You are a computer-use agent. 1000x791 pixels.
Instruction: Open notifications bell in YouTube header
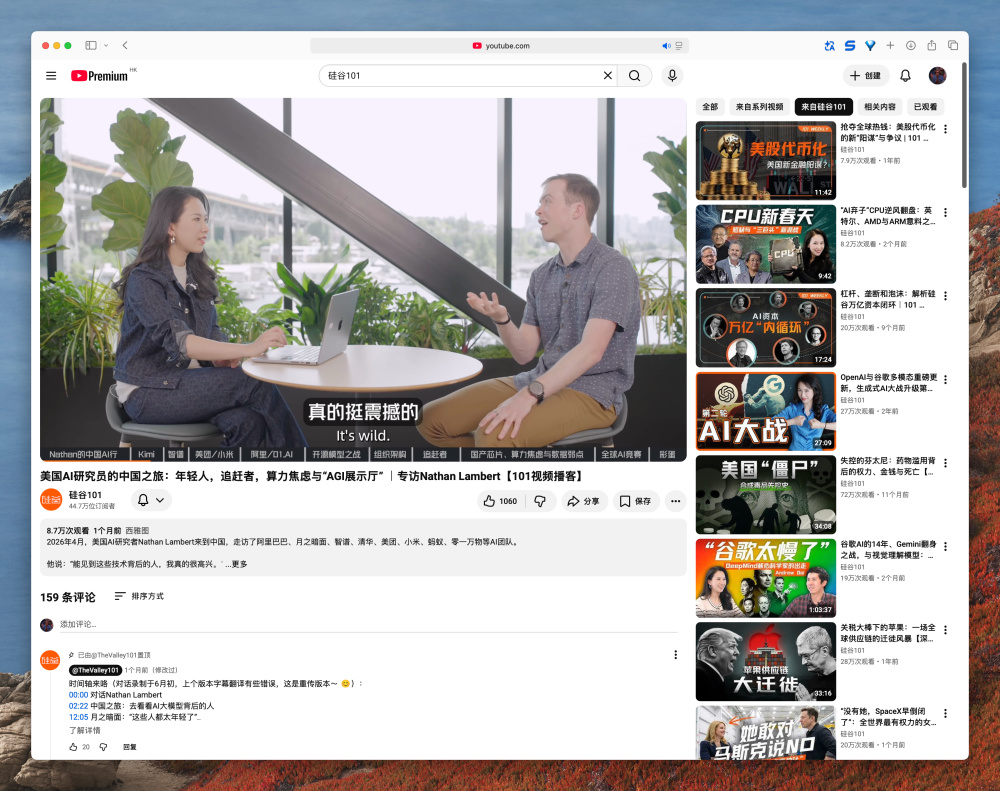(x=905, y=75)
